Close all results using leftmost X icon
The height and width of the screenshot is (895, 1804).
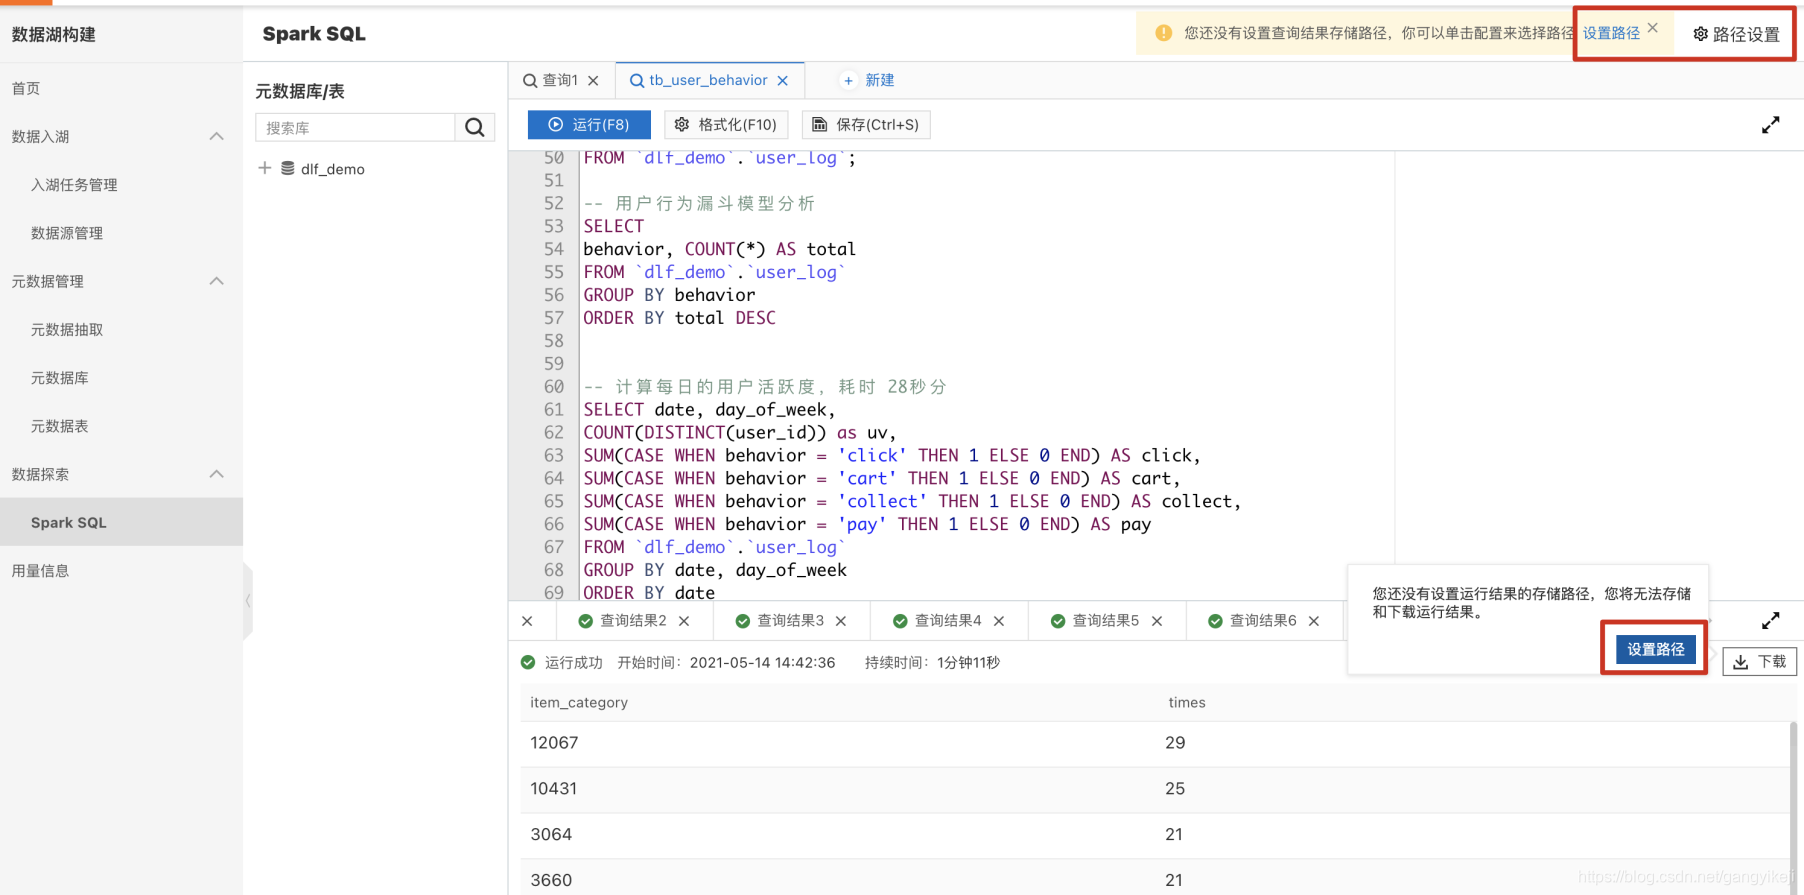tap(527, 621)
